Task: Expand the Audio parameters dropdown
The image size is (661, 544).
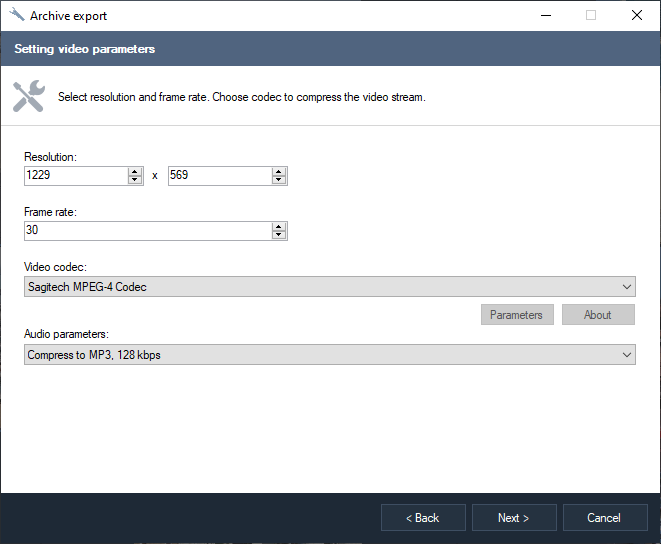Action: [x=329, y=355]
